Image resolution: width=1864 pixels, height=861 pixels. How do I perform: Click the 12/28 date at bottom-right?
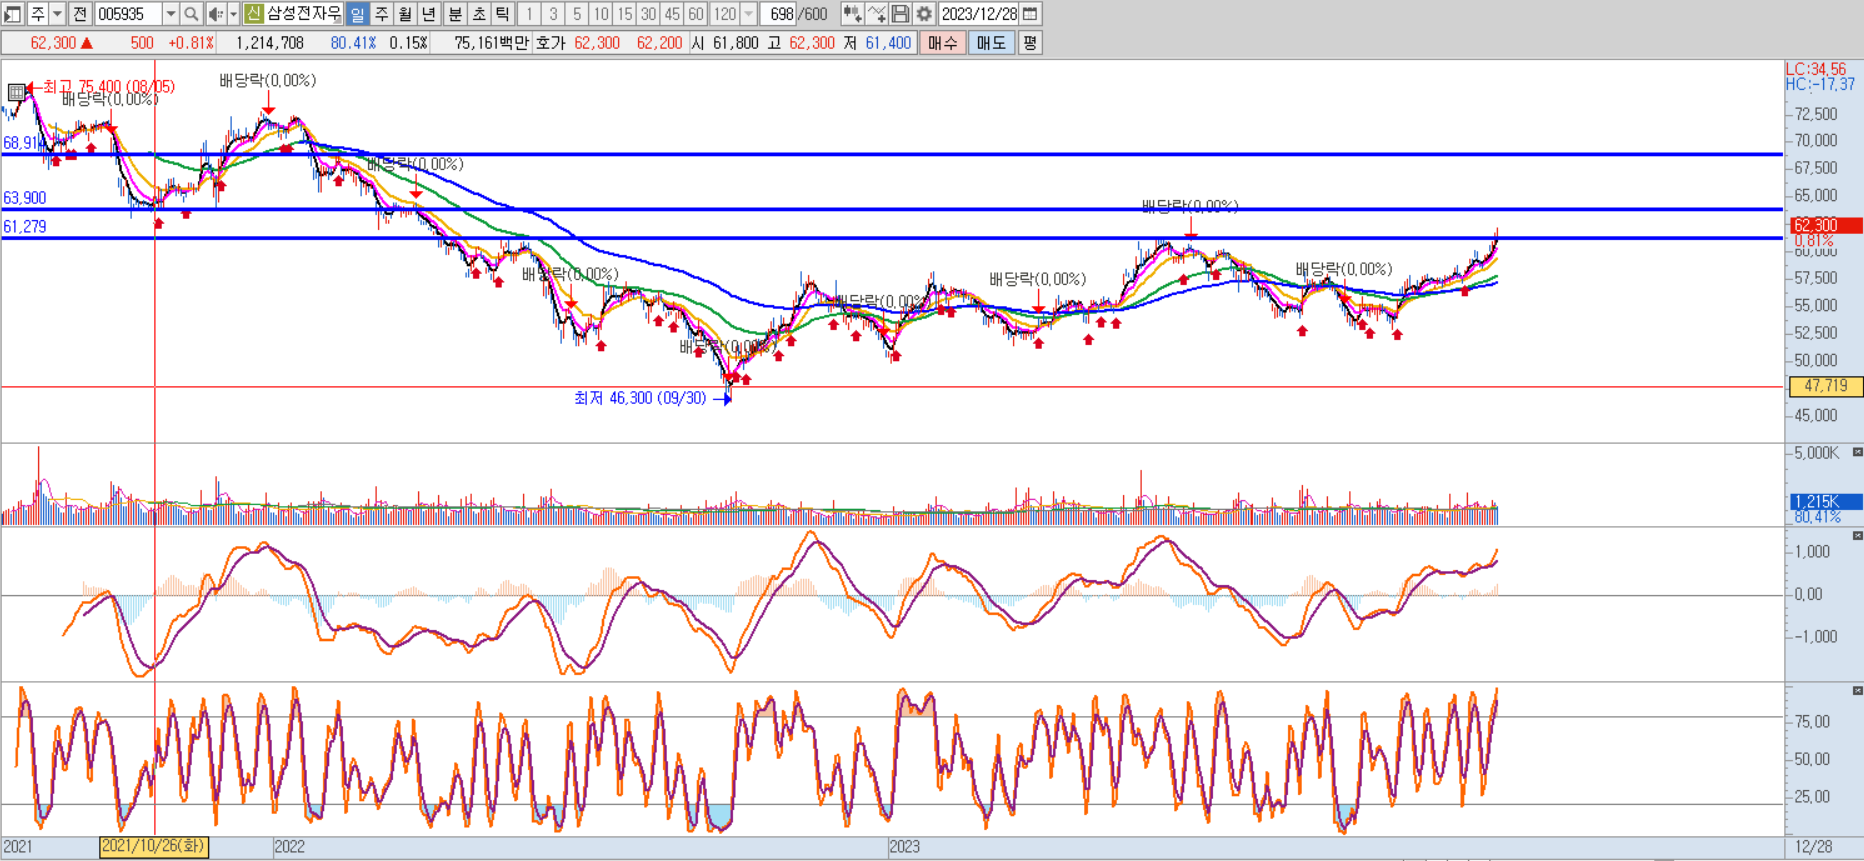[x=1813, y=847]
